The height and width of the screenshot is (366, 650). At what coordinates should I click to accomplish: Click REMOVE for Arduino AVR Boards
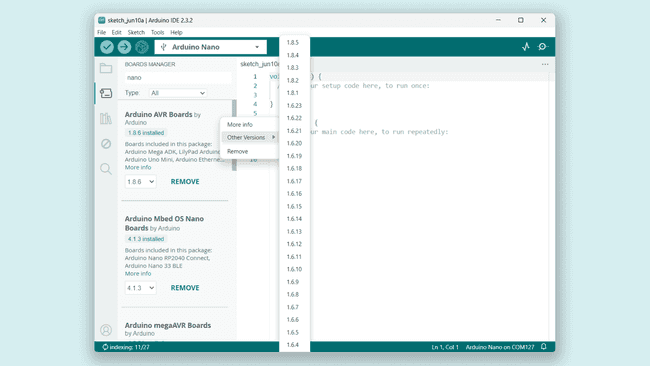pos(185,182)
